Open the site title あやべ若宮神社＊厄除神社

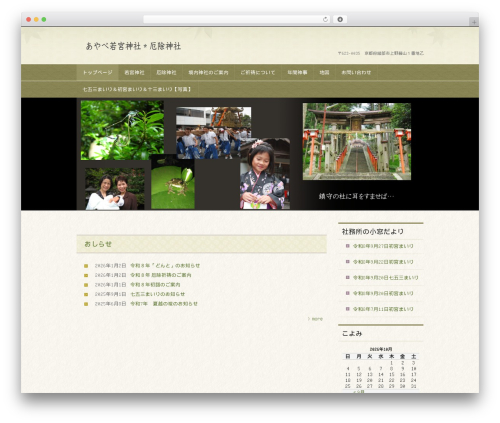click(x=133, y=46)
